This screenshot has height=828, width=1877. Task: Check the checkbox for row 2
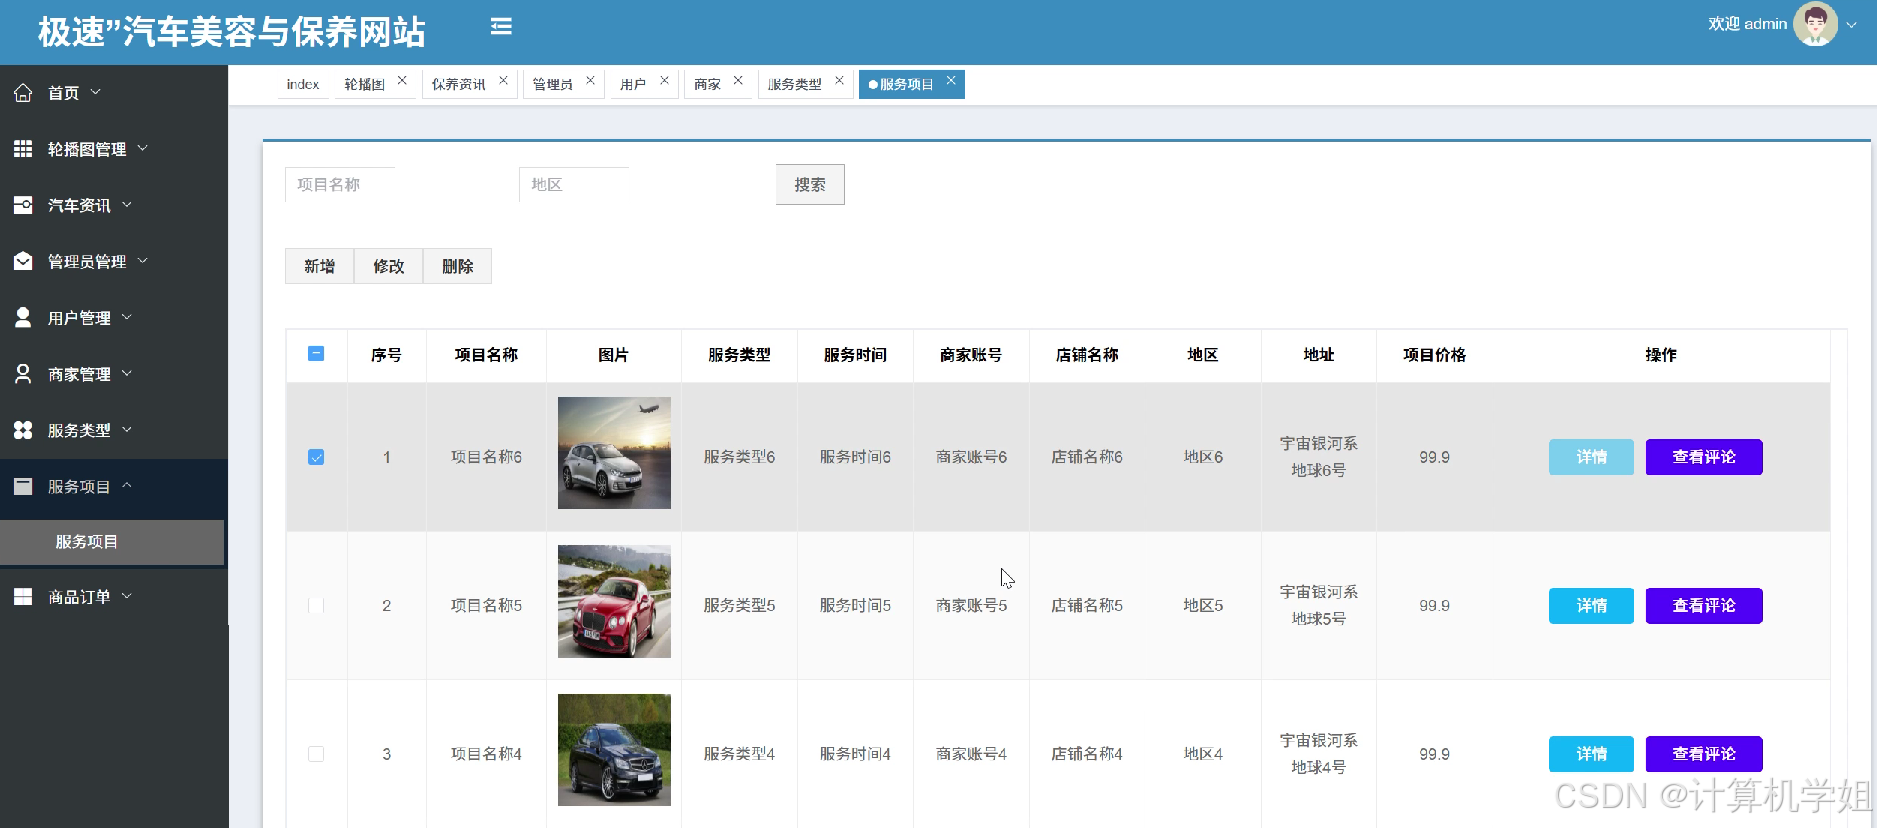[x=316, y=605]
